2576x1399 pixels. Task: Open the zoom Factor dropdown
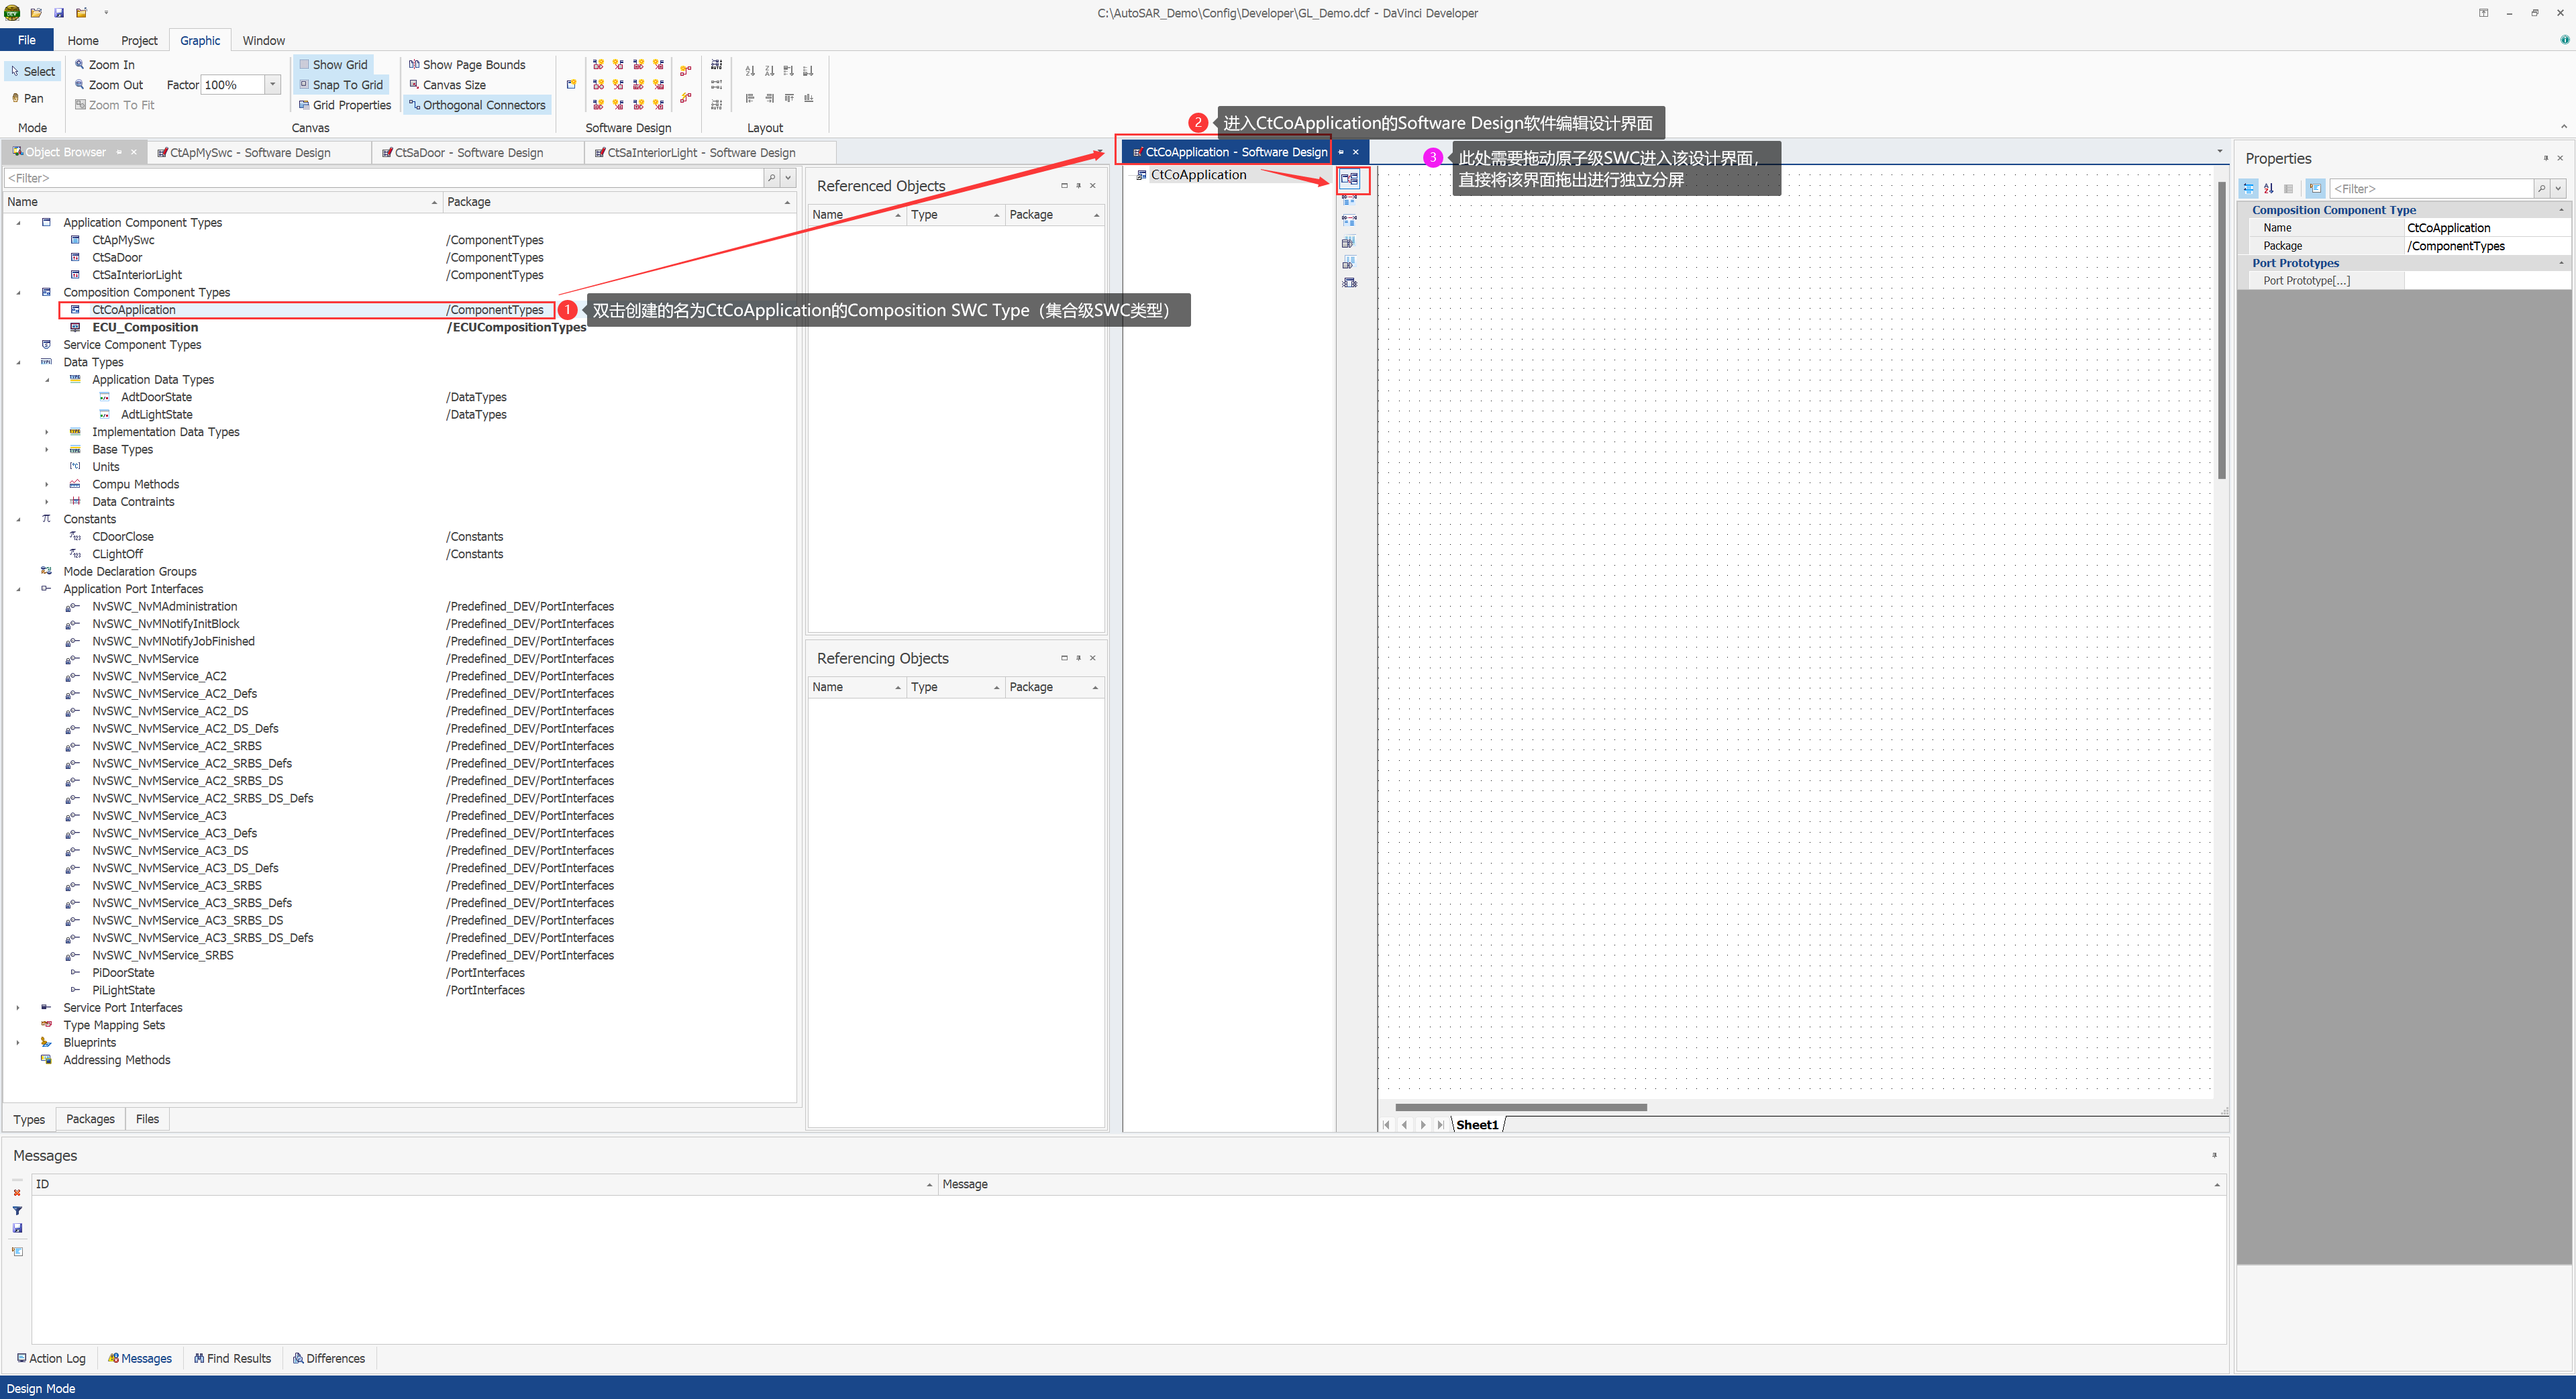tap(272, 85)
